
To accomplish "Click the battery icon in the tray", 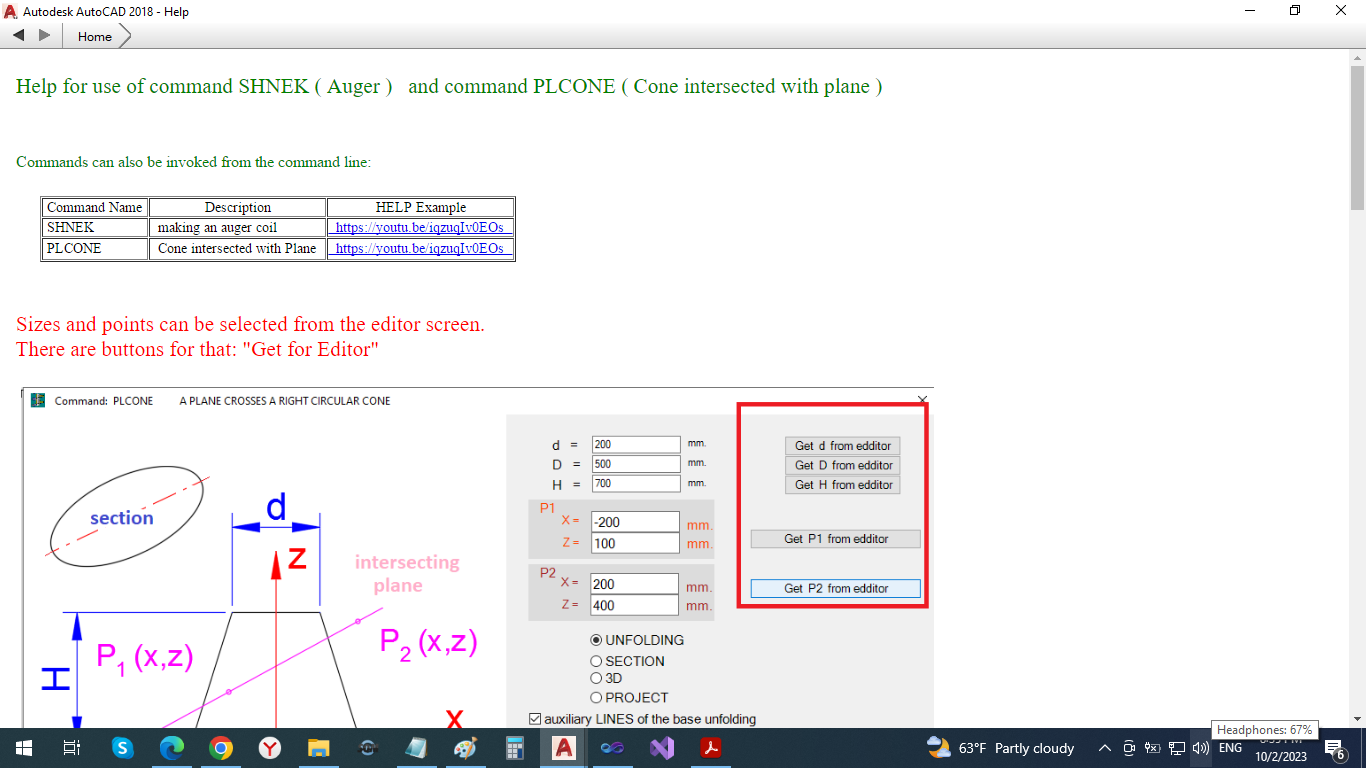I will coord(1153,748).
